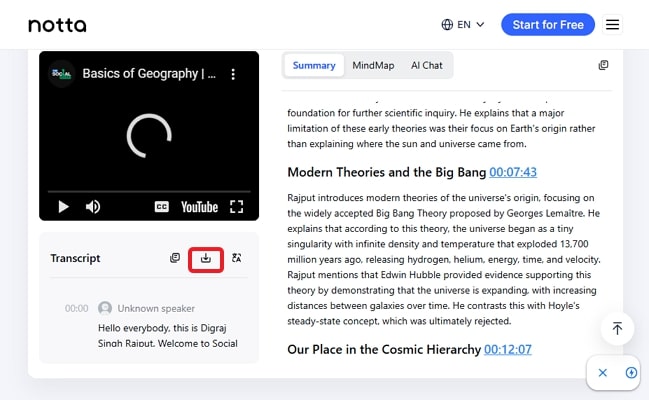Translate the transcript via the translate icon

[x=237, y=258]
